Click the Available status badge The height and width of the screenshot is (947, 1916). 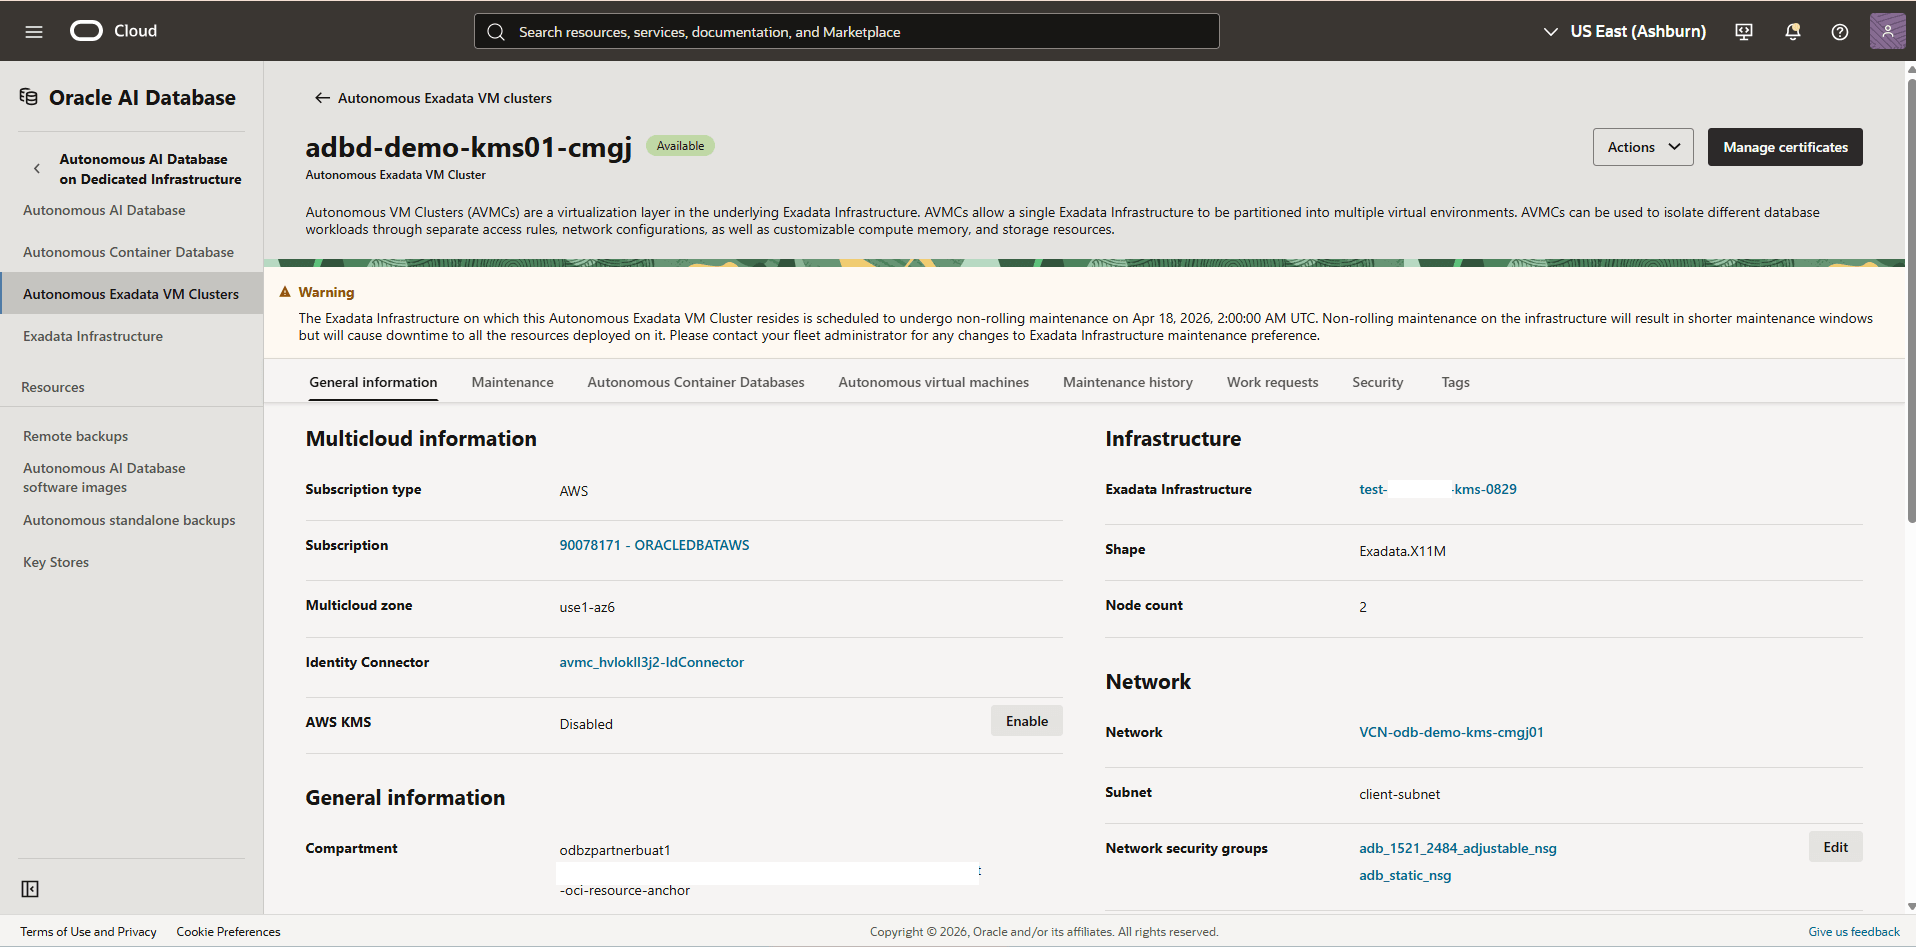(x=680, y=146)
